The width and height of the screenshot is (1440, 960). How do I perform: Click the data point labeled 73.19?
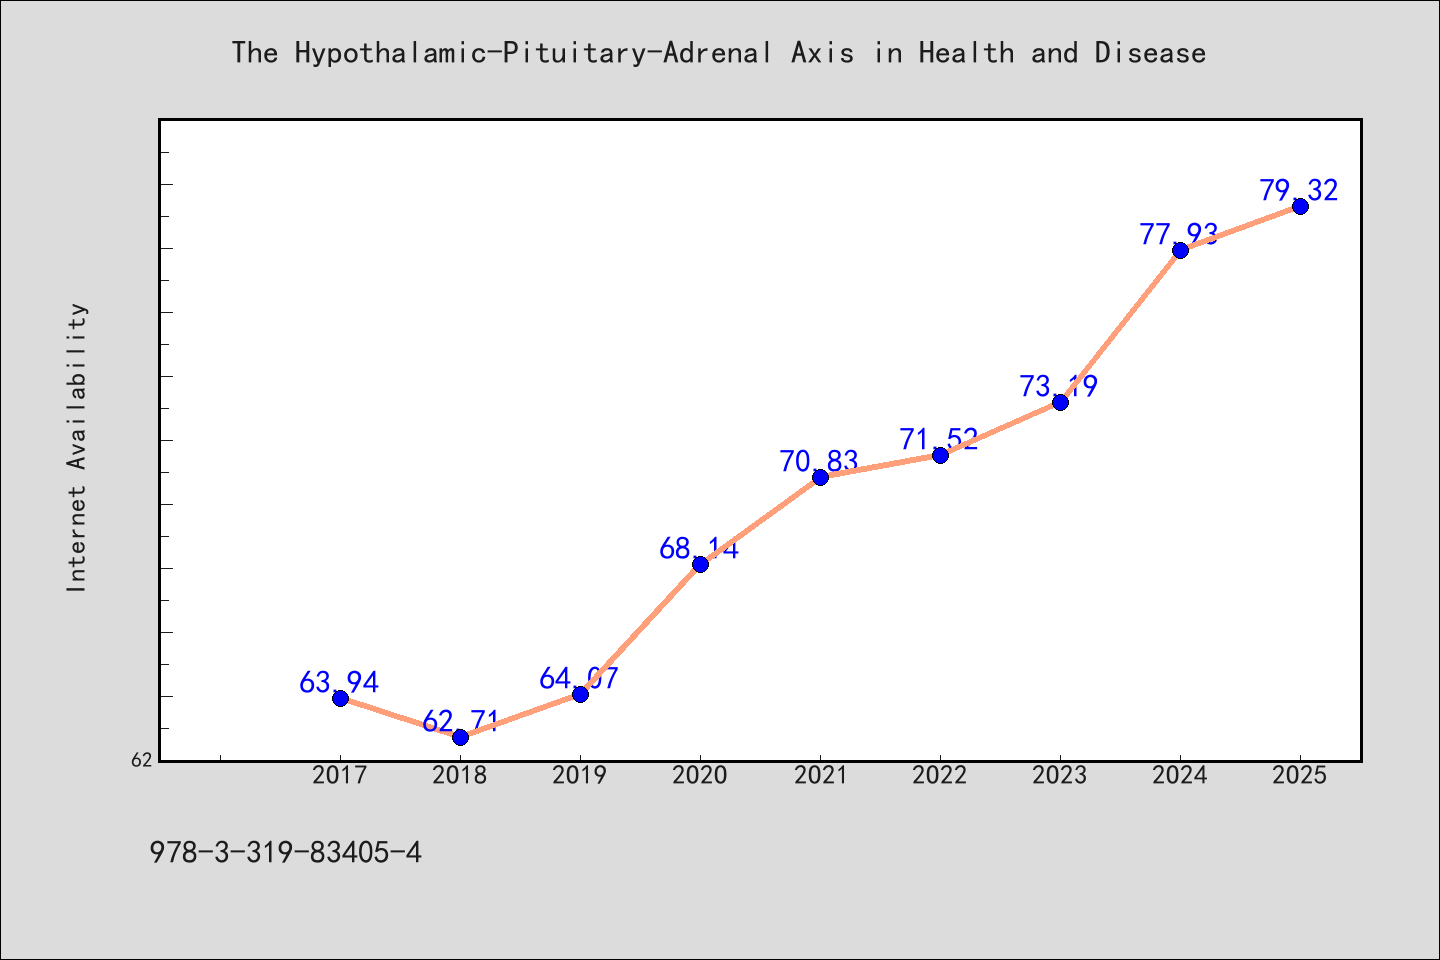[1060, 402]
